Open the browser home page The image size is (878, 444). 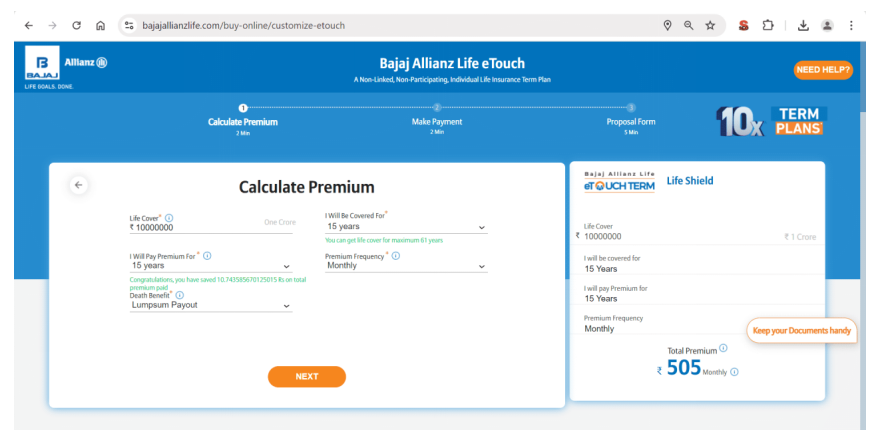(101, 25)
